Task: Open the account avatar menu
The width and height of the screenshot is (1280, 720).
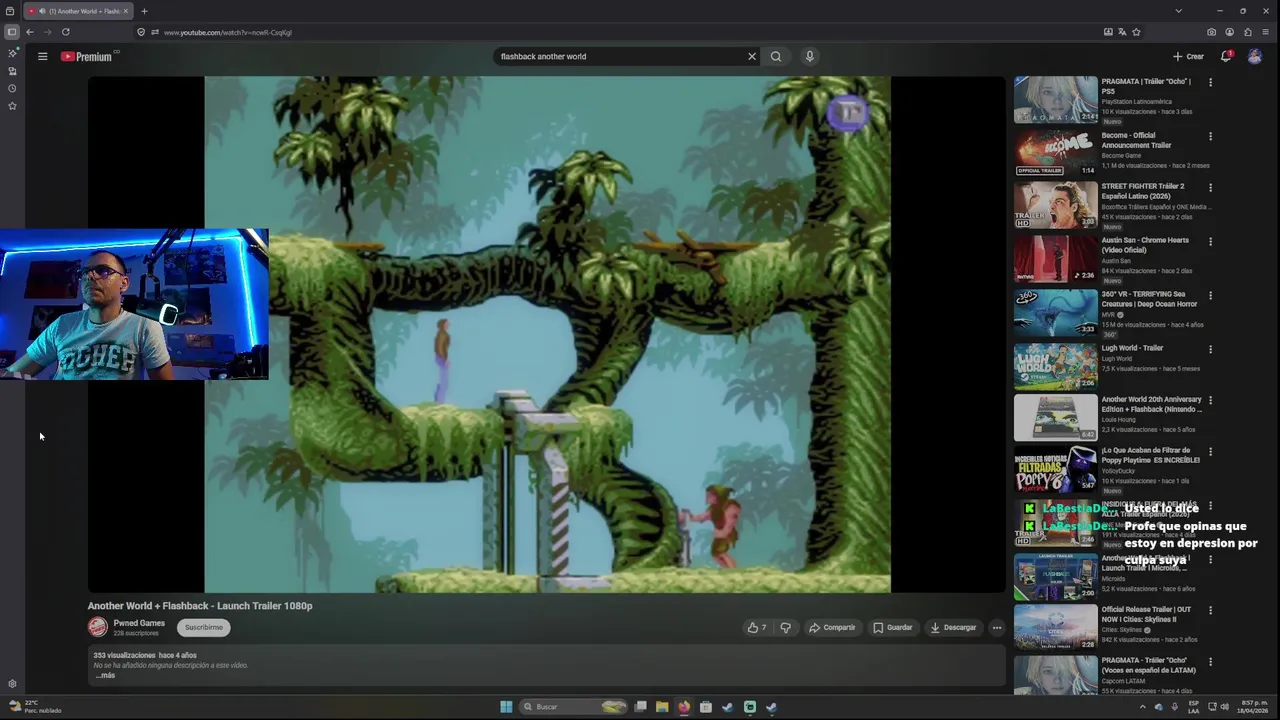Action: [x=1255, y=56]
